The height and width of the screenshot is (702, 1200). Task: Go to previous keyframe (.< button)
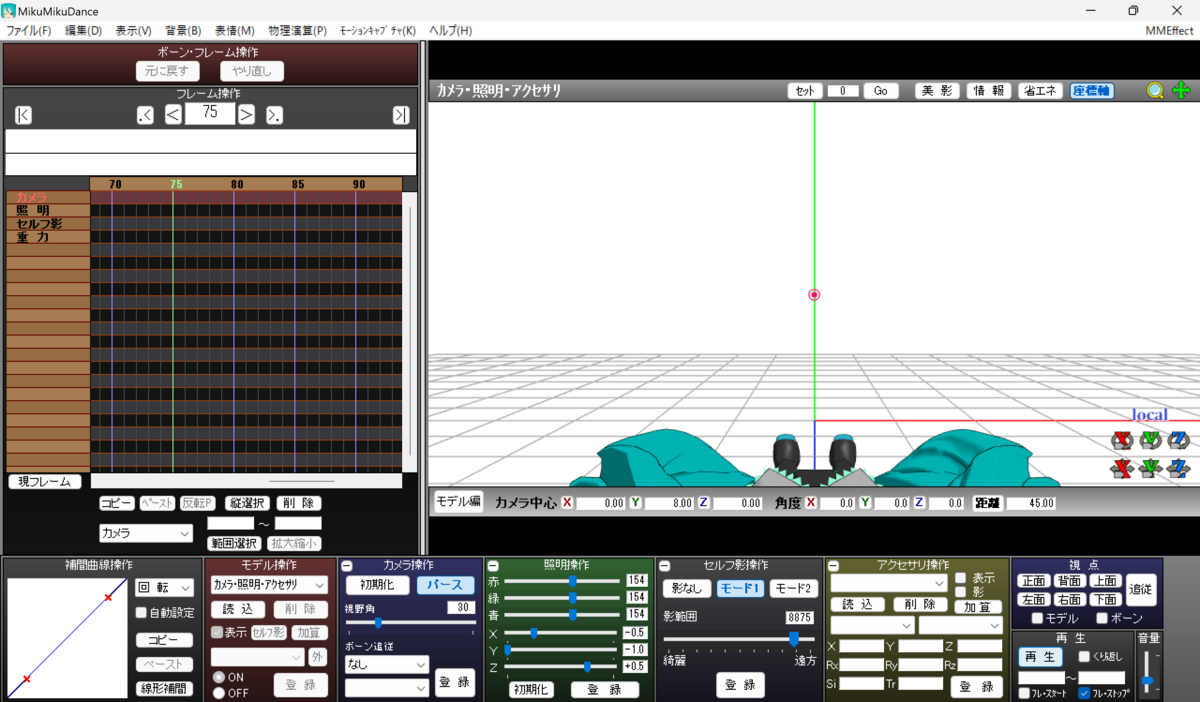(145, 115)
